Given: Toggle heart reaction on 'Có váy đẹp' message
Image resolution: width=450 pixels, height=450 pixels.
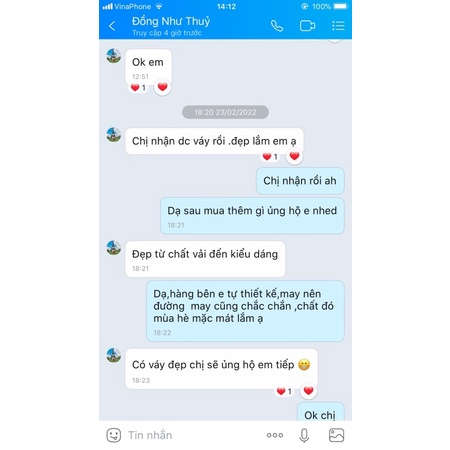Looking at the screenshot, I should click(308, 391).
